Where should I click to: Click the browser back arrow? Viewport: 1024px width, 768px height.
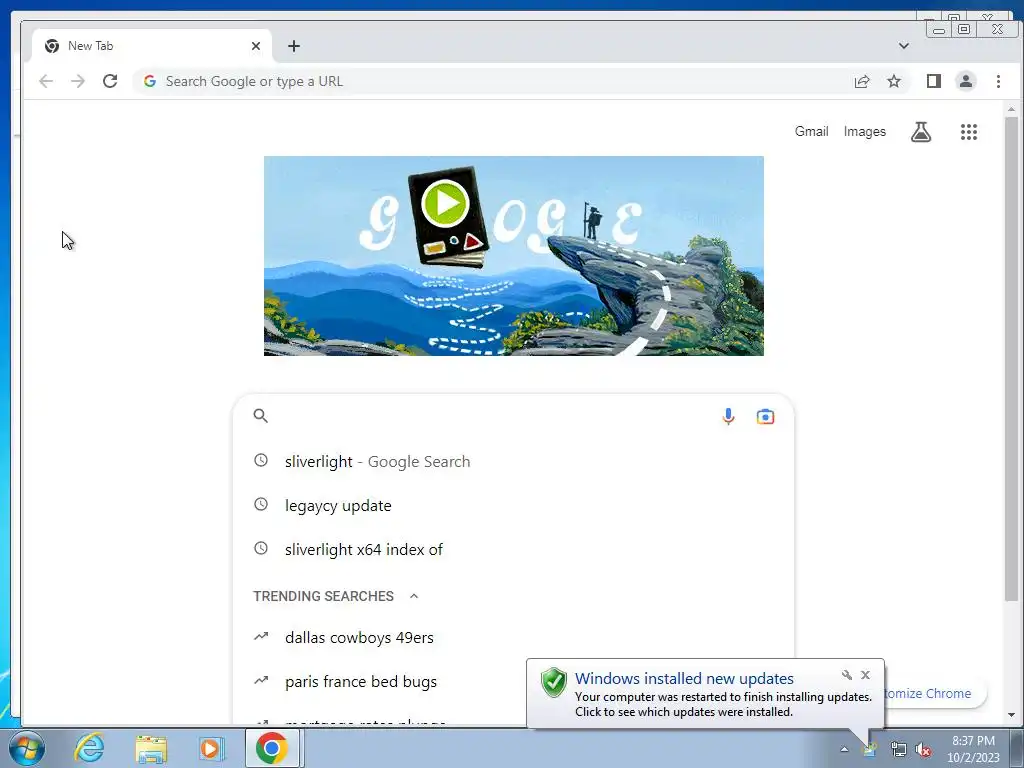pos(46,81)
